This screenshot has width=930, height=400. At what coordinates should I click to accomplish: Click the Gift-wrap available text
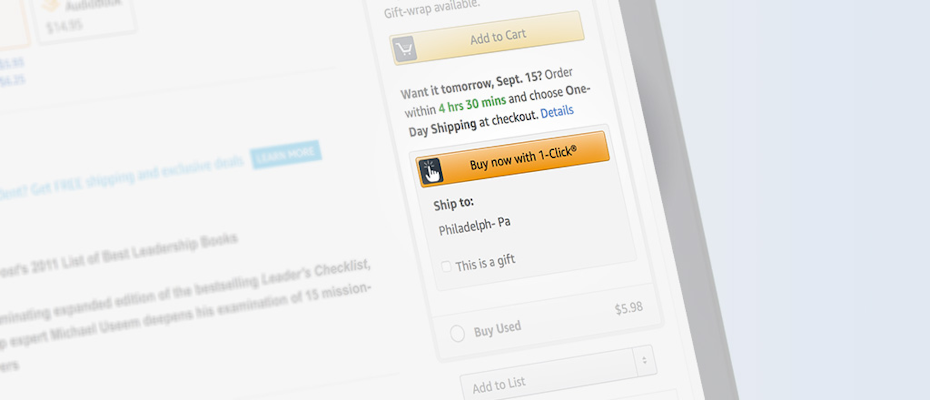click(x=432, y=5)
